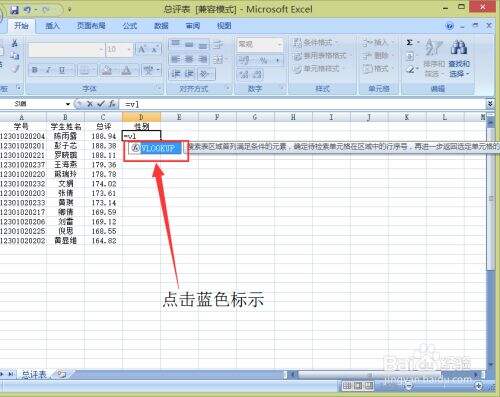Click the formula bar input field
This screenshot has height=397, width=500.
pyautogui.click(x=302, y=104)
